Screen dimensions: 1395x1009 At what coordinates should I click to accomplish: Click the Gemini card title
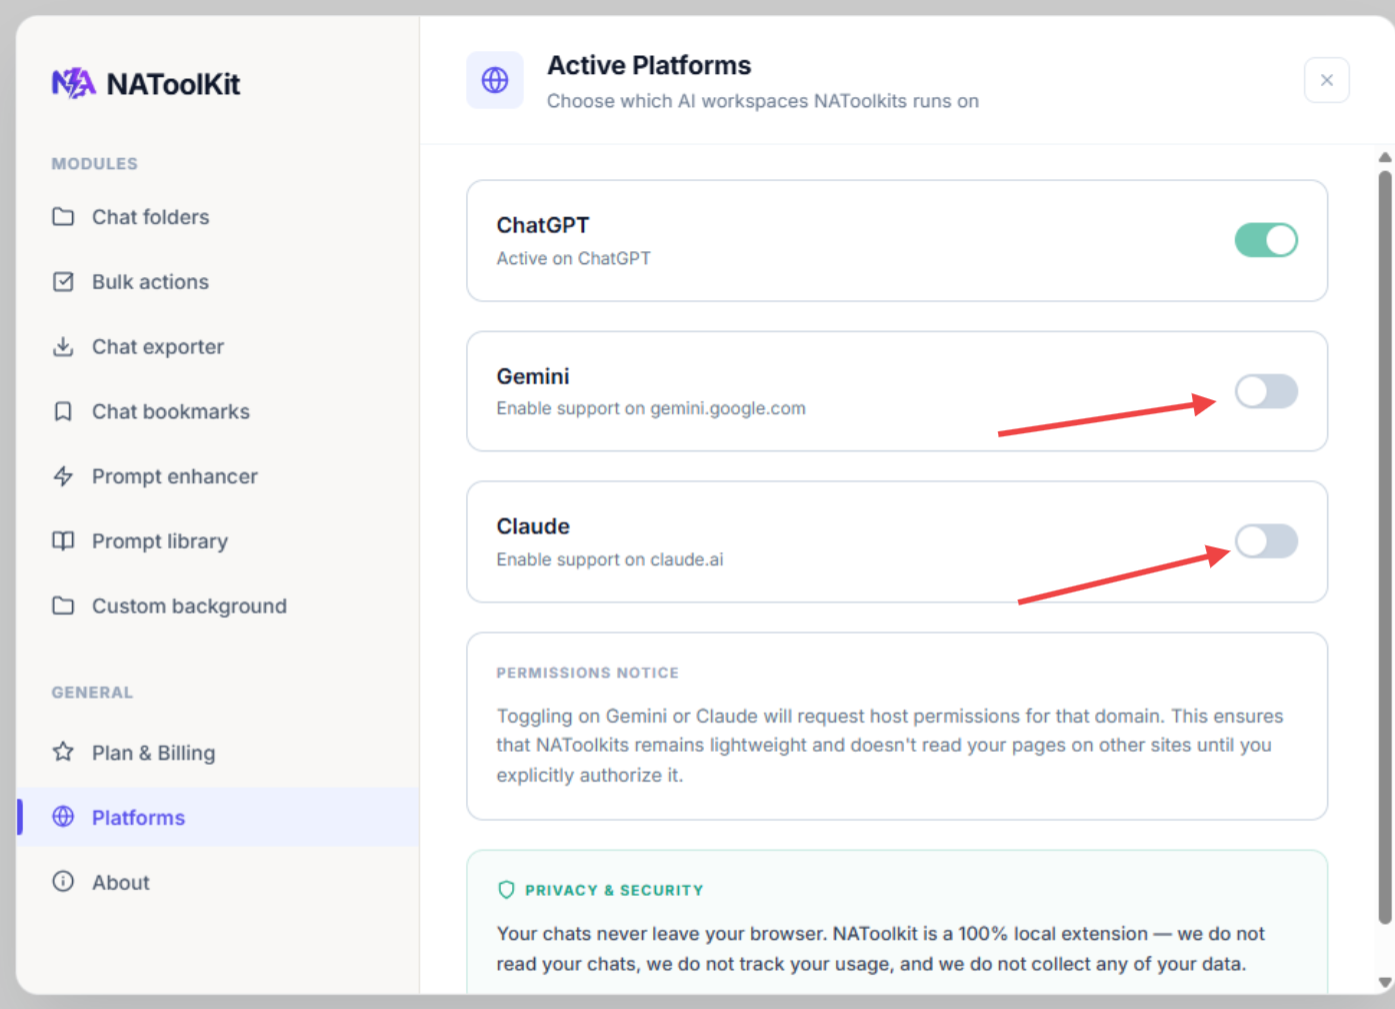pos(533,376)
